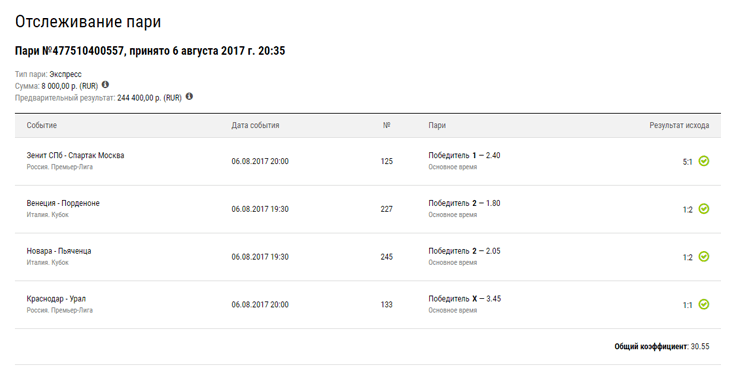Select the Пари column header
Viewport: 730px width, 368px height.
click(x=437, y=125)
